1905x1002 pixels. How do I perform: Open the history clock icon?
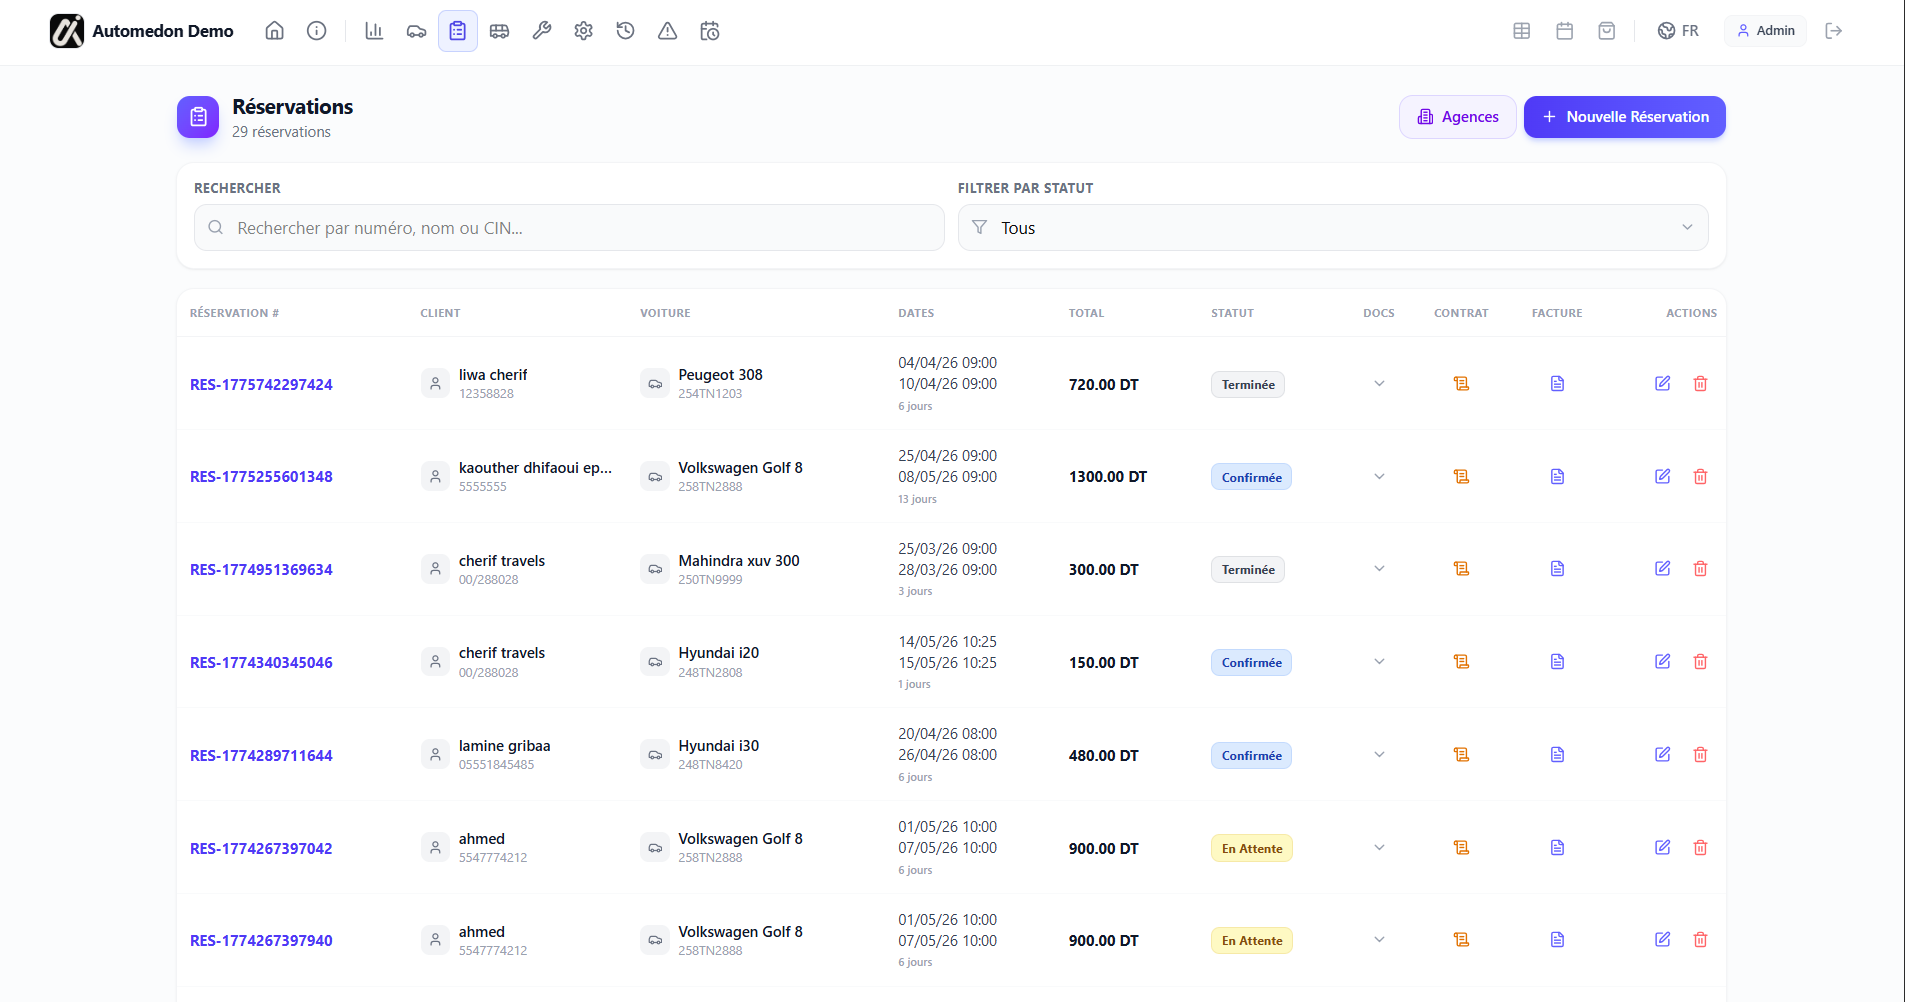point(625,30)
